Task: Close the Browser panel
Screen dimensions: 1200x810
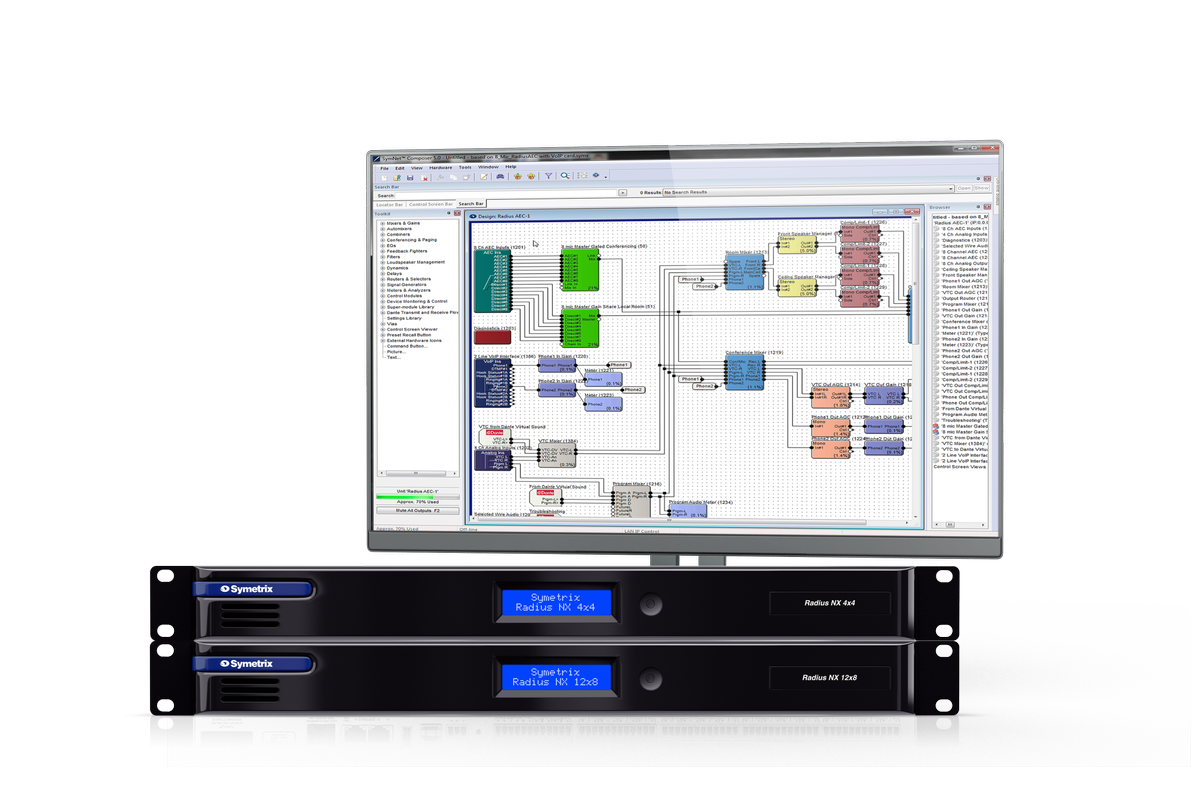Action: point(987,207)
